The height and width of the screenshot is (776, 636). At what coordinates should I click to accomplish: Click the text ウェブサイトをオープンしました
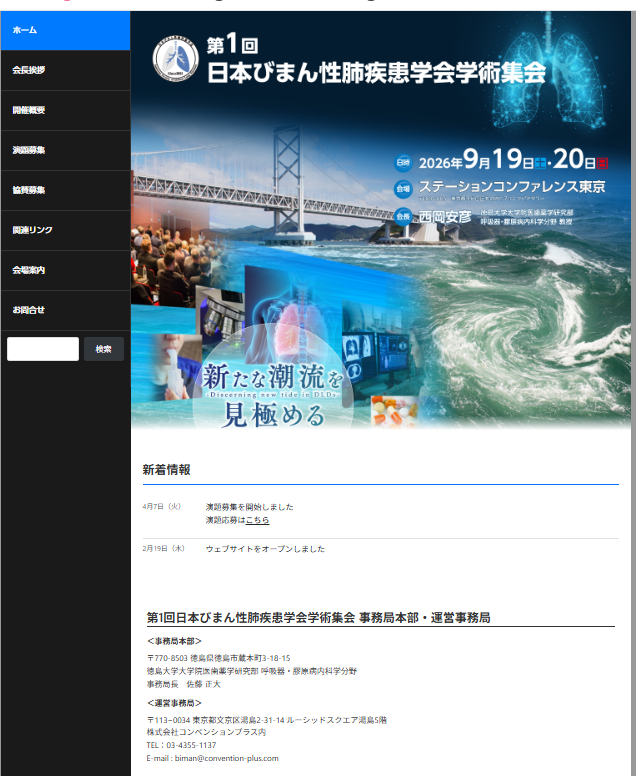265,549
